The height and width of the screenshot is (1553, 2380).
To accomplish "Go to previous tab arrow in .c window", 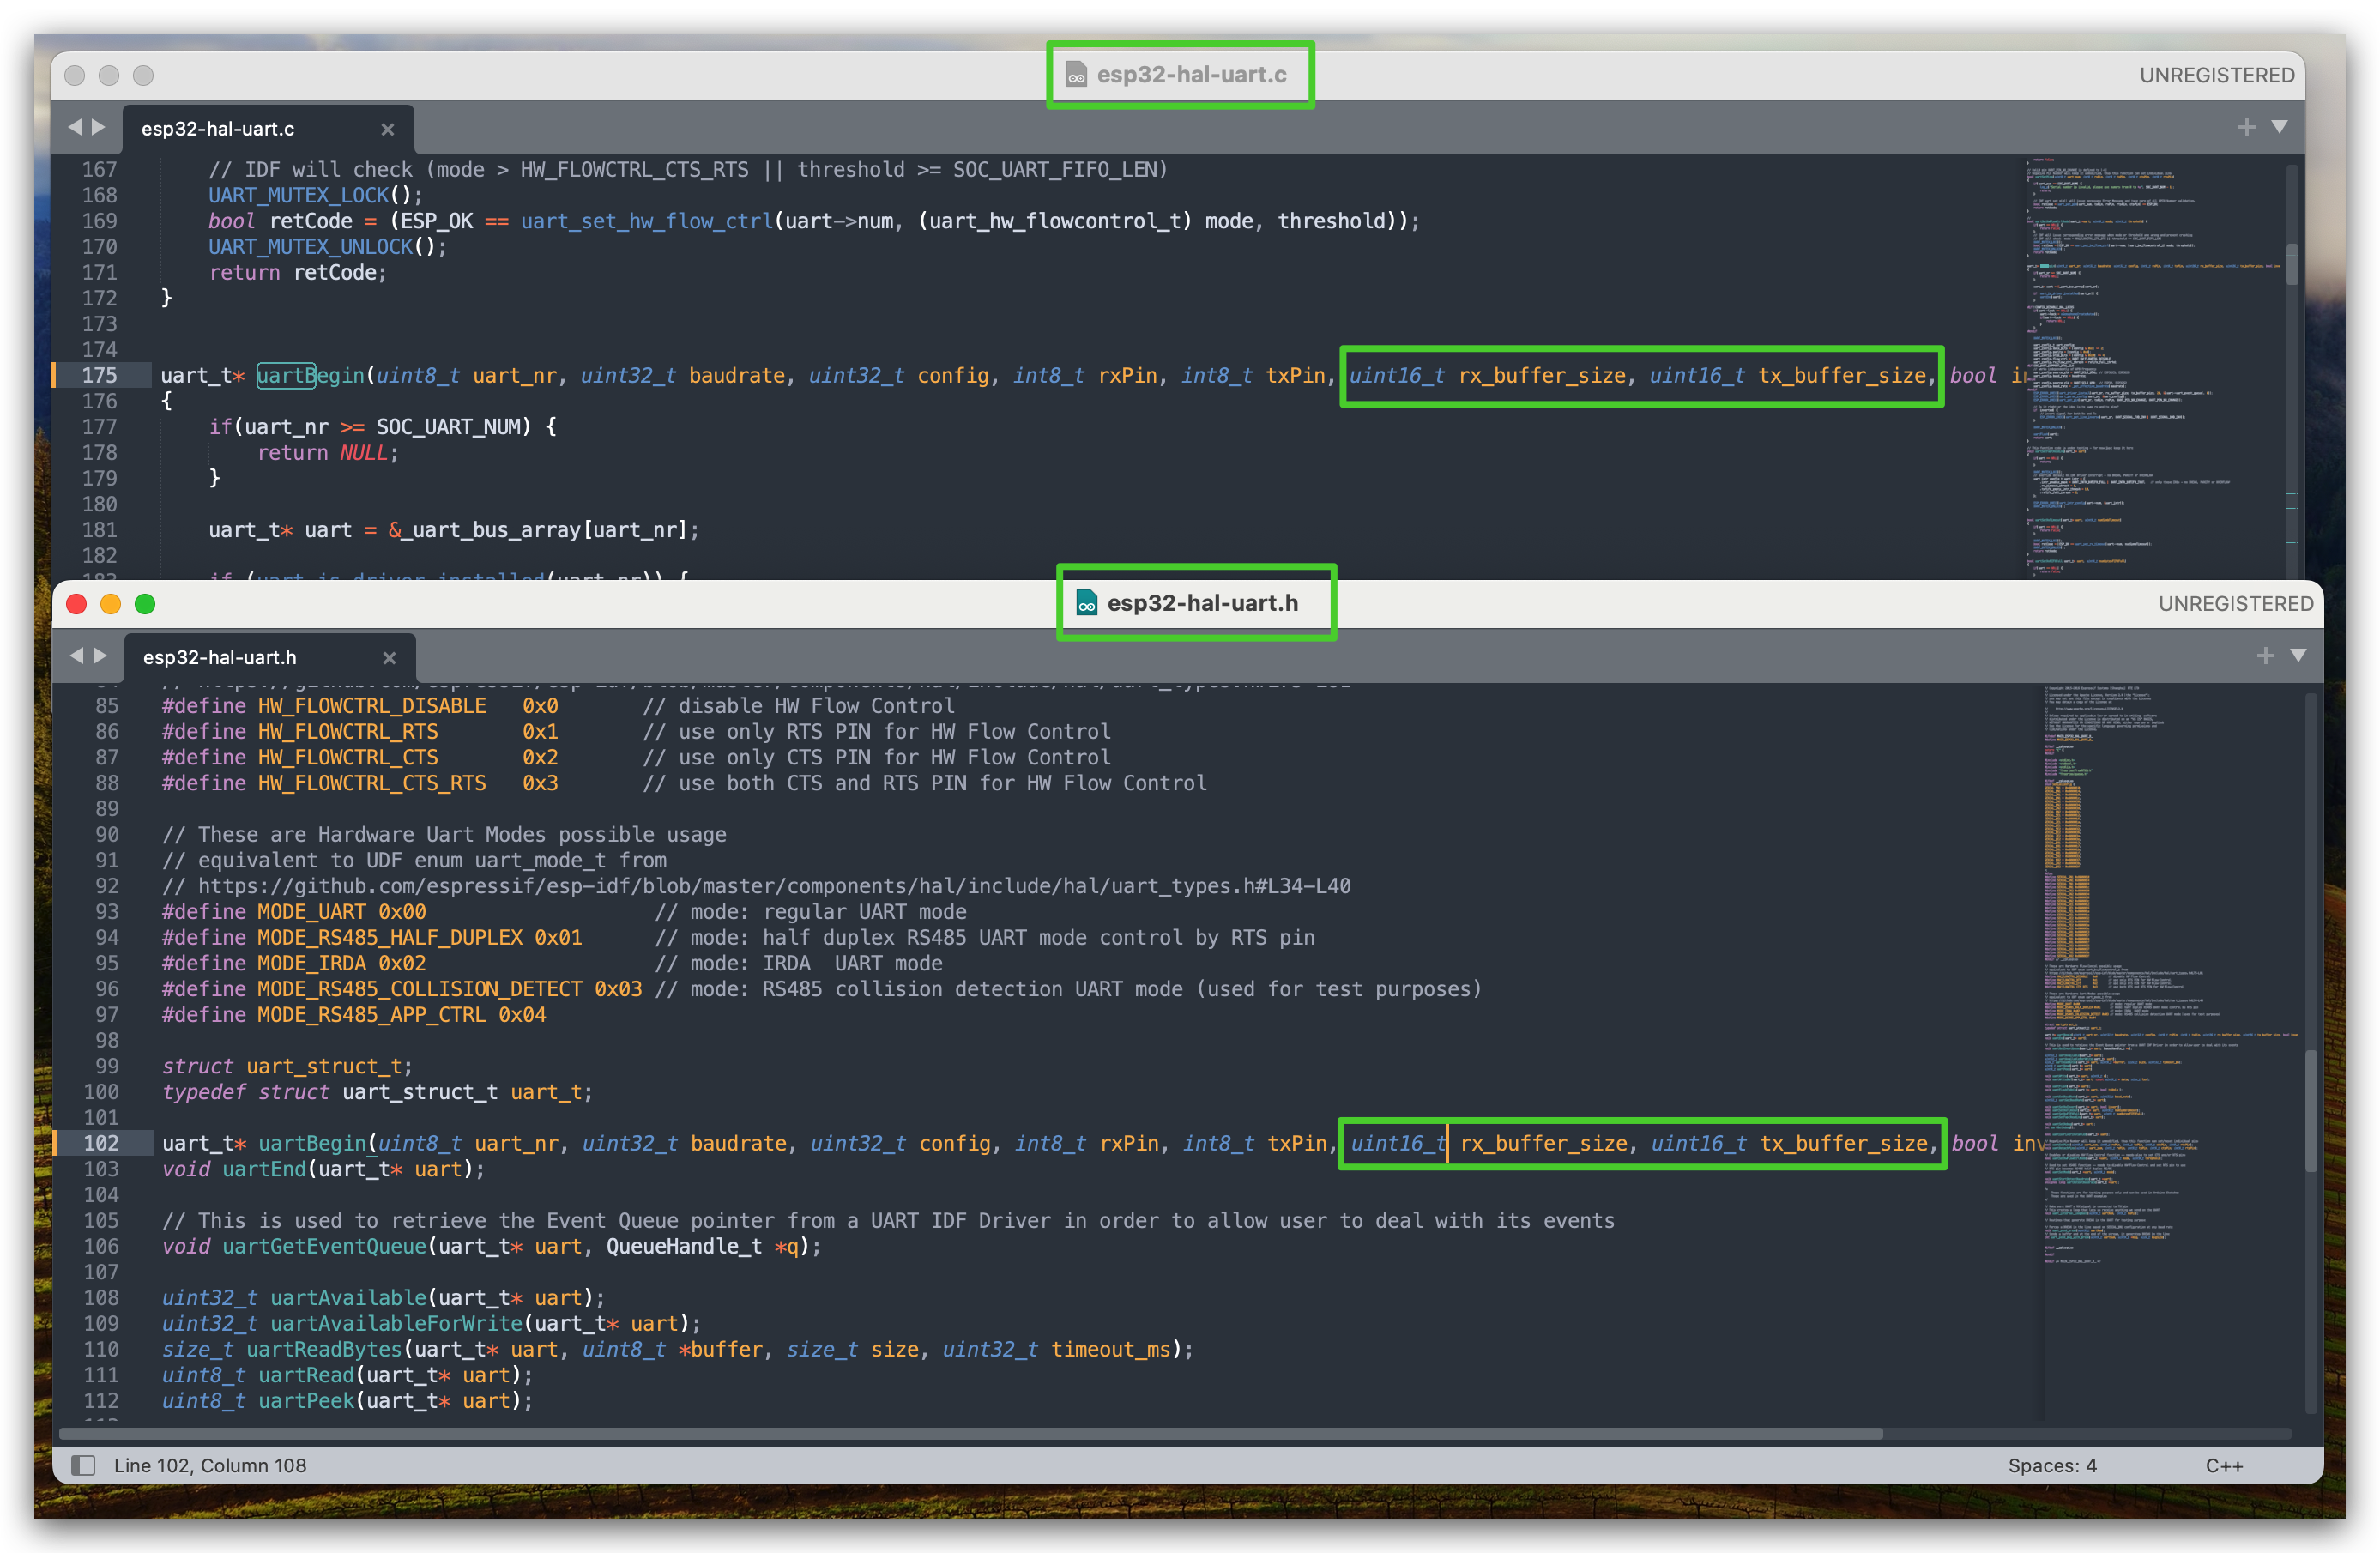I will tap(75, 127).
